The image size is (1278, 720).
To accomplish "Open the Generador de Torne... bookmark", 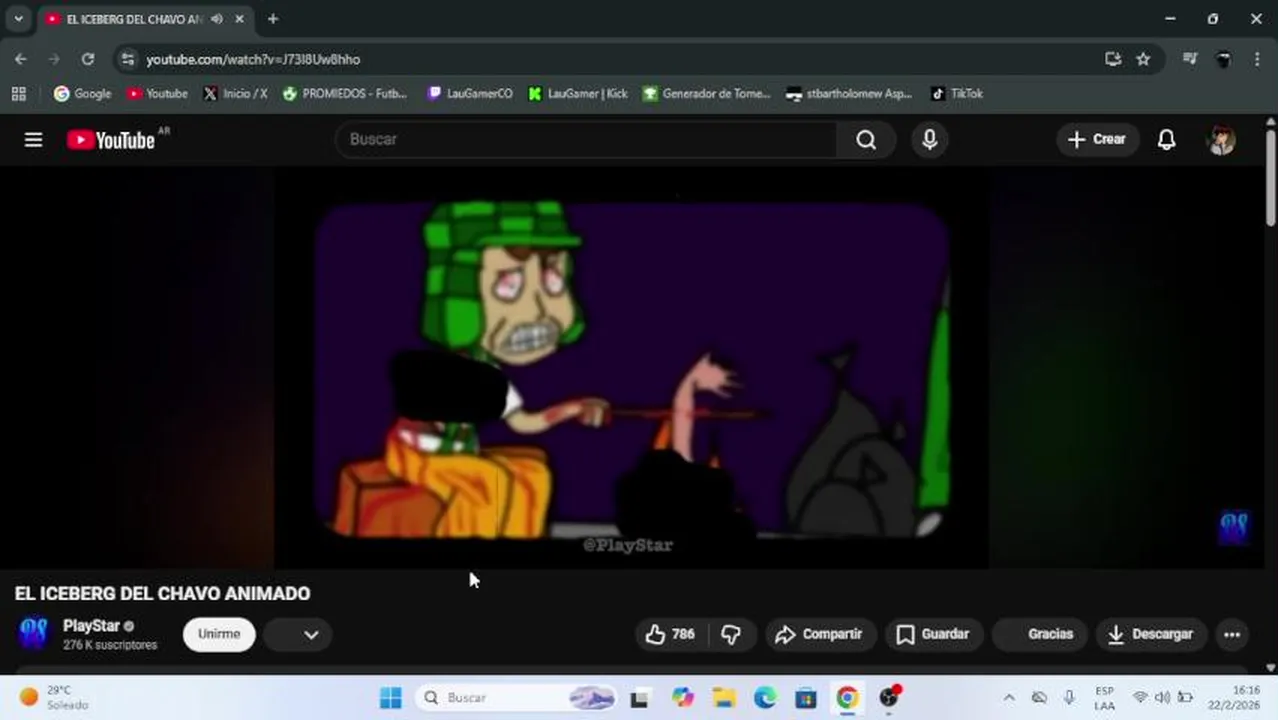I will click(x=707, y=93).
